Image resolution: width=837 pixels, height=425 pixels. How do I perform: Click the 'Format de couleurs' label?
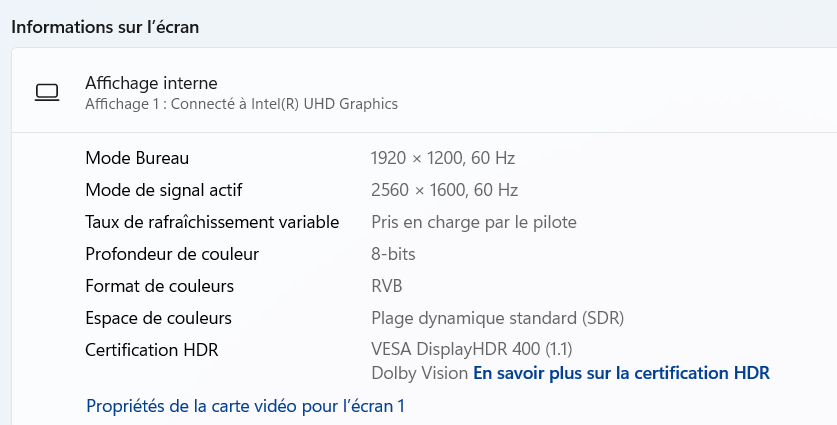[159, 286]
